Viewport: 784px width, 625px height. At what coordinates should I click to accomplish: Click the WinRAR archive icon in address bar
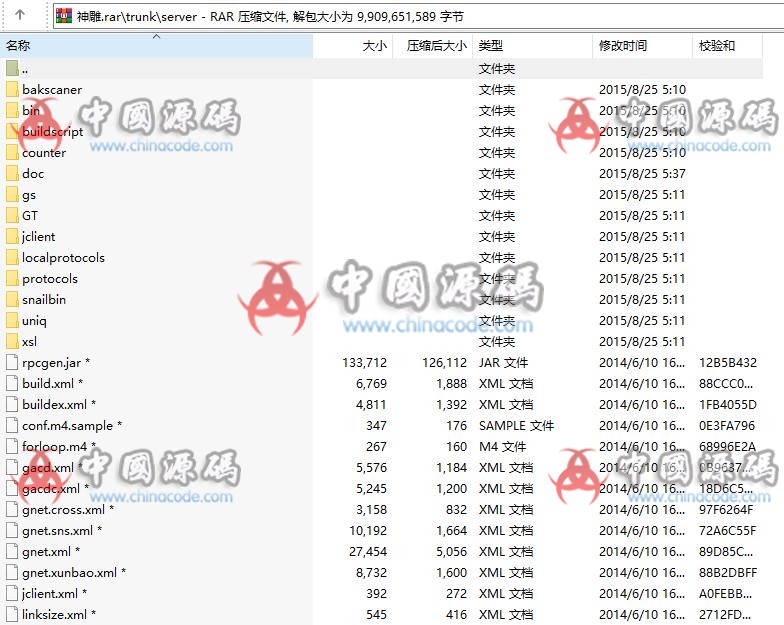64,16
